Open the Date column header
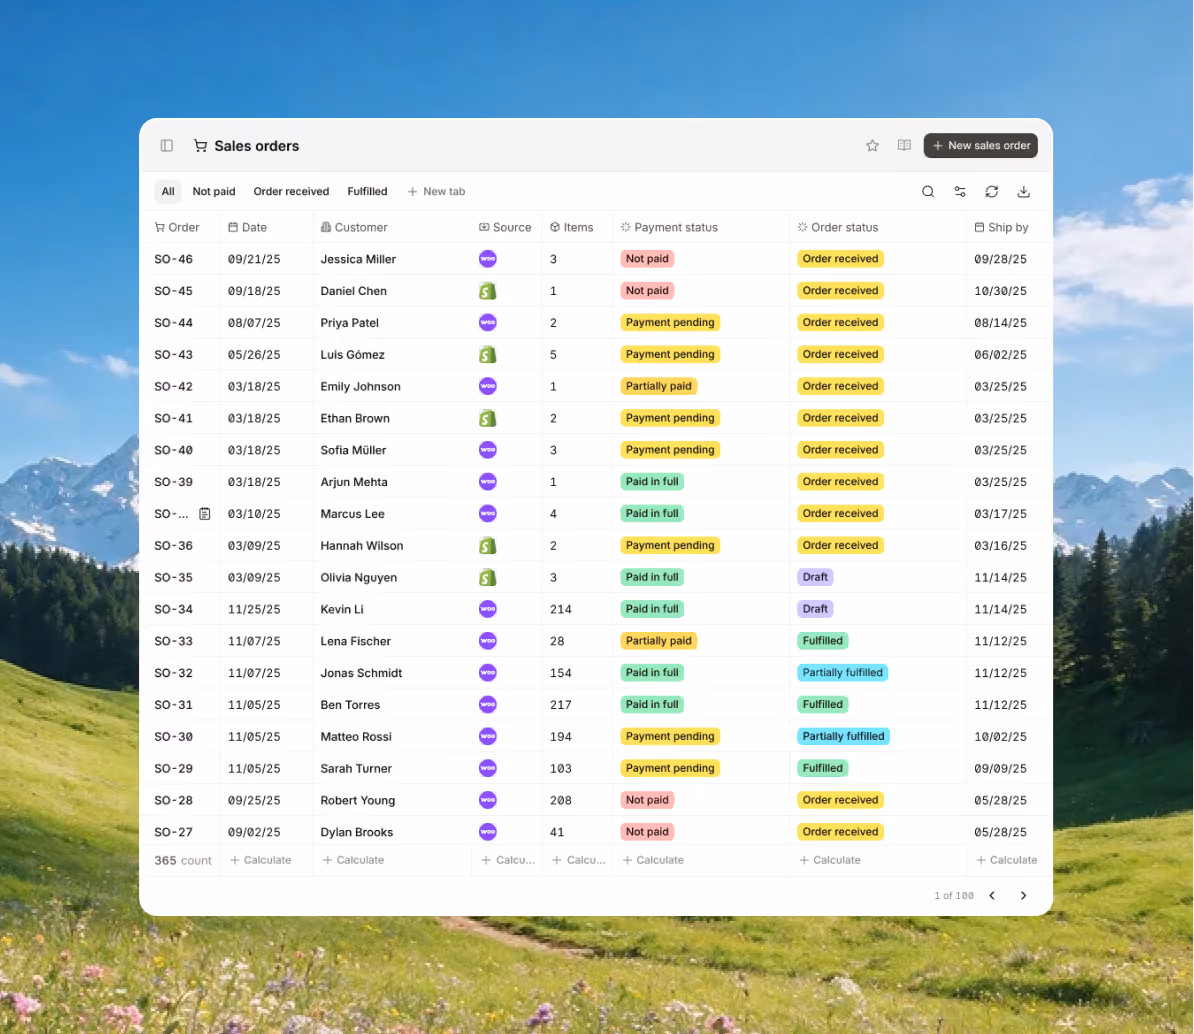Viewport: 1194px width, 1034px height. (247, 228)
